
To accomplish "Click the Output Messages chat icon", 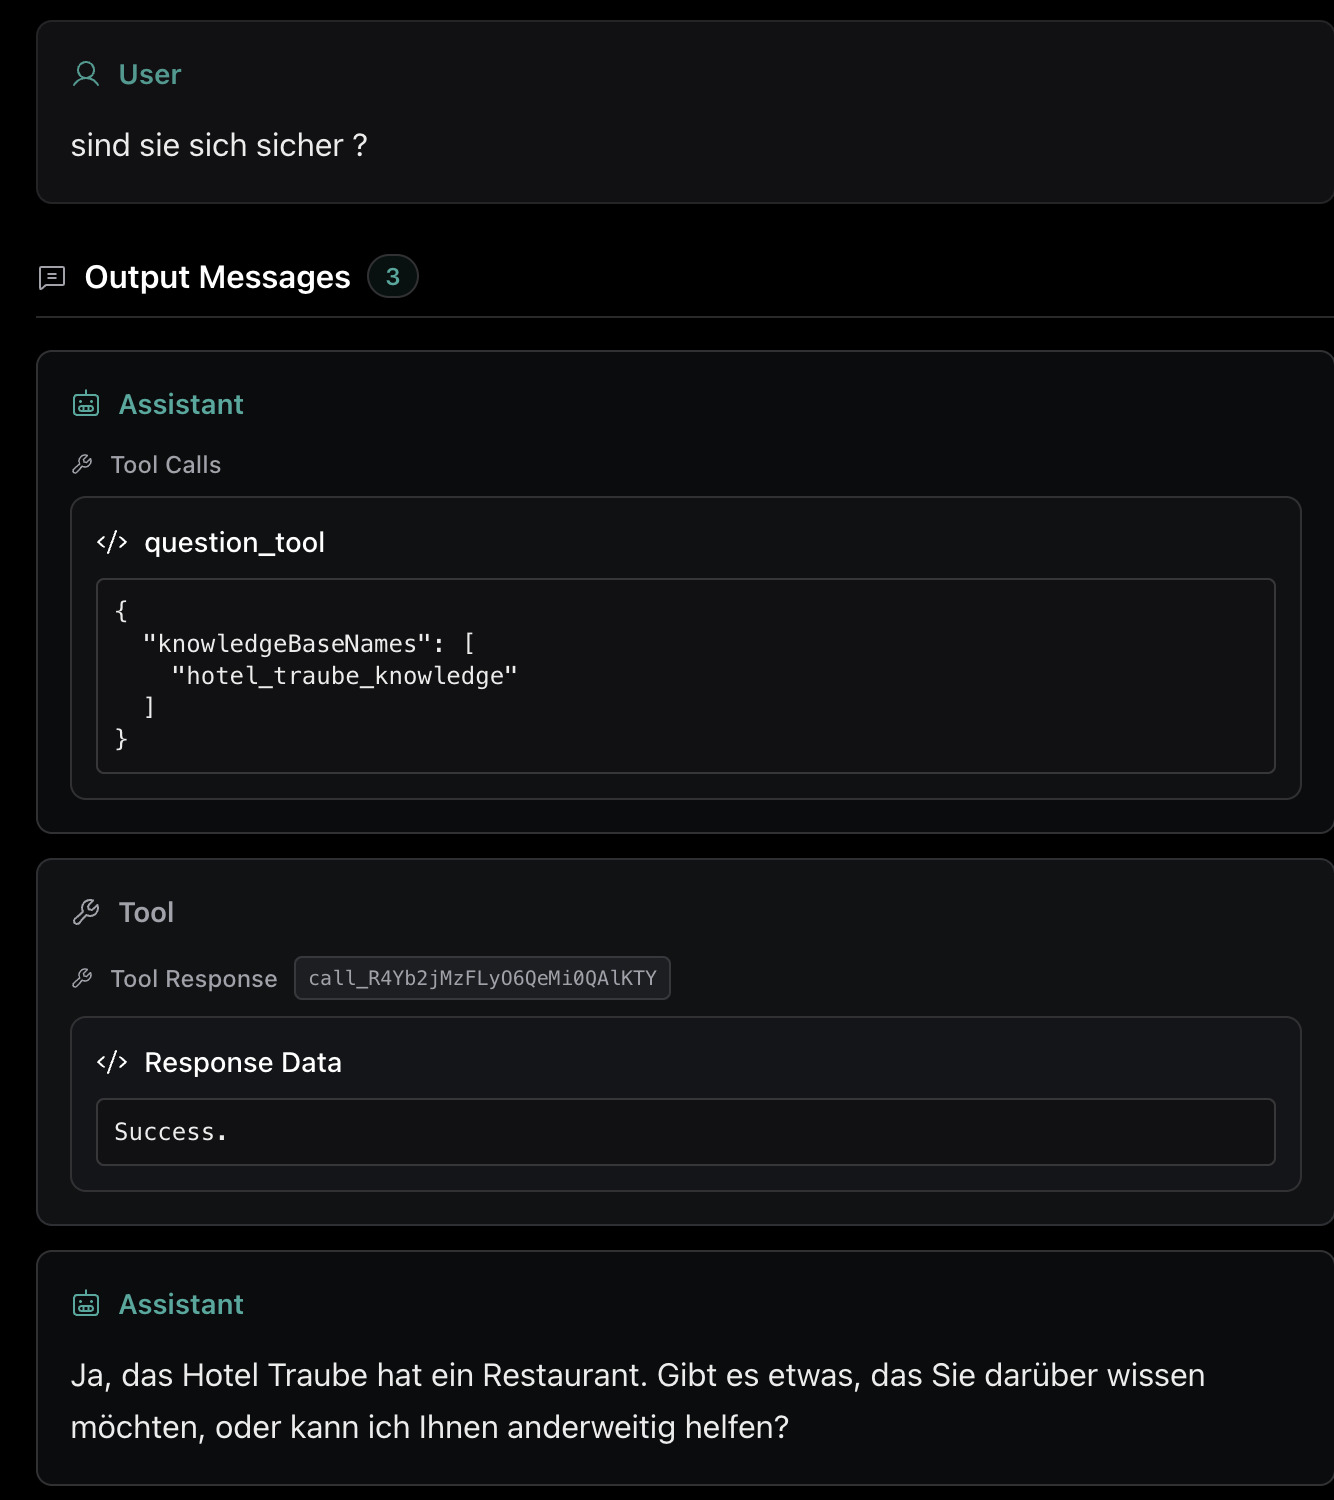I will (x=52, y=277).
